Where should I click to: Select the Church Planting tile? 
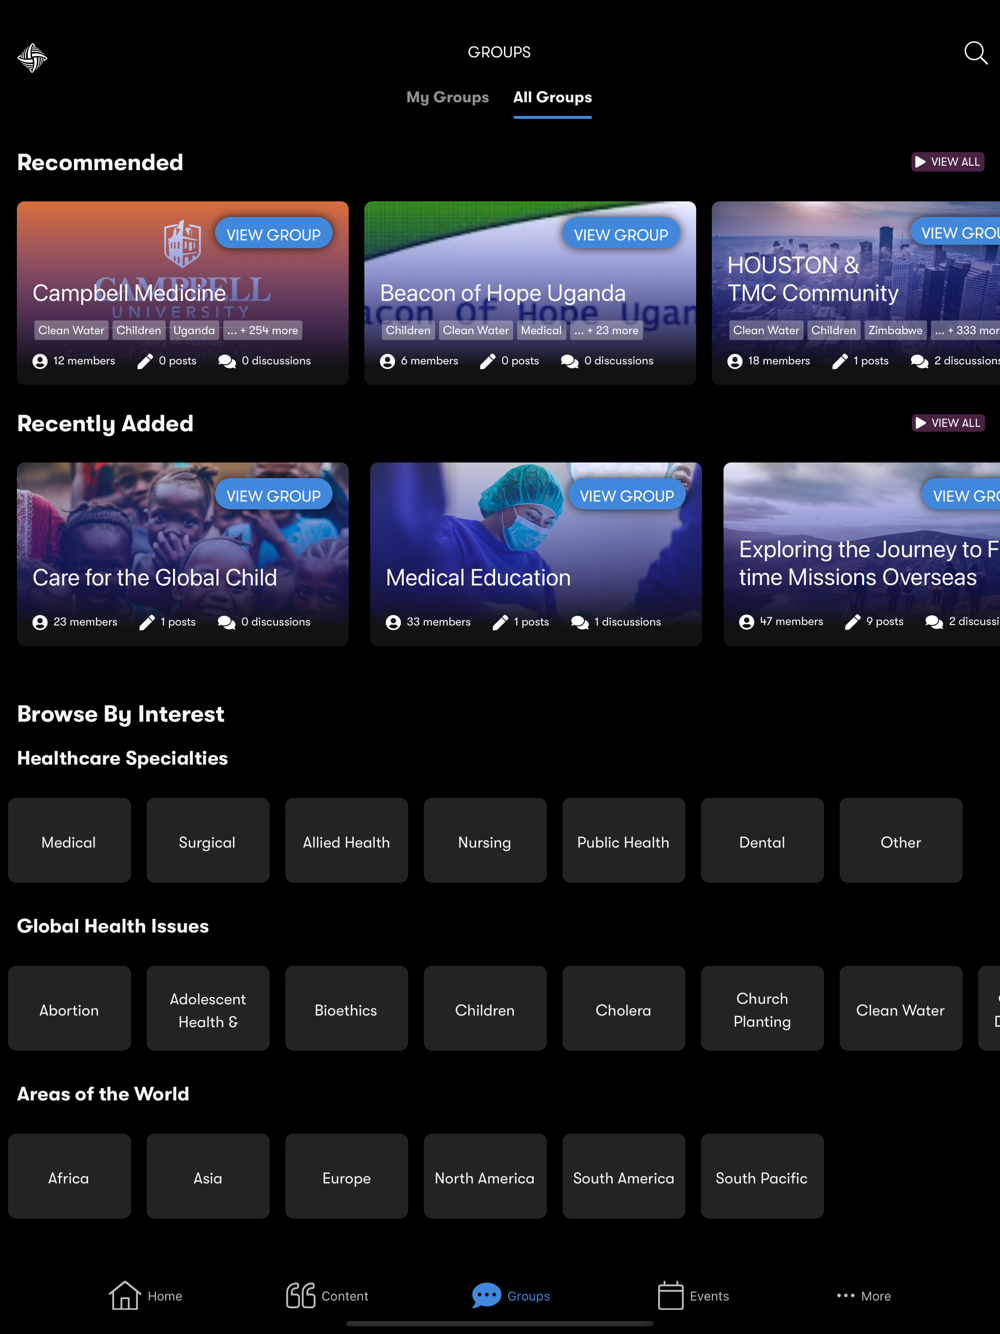point(762,1009)
